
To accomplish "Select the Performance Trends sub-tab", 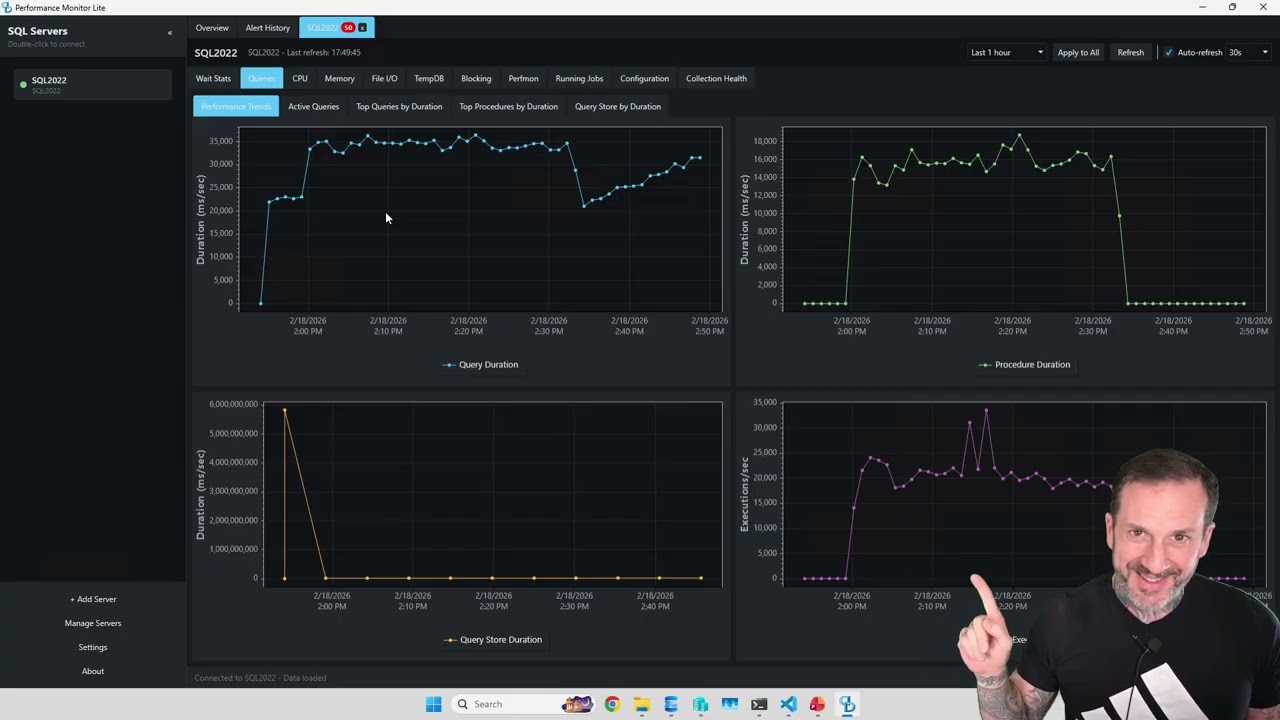I will (x=236, y=106).
